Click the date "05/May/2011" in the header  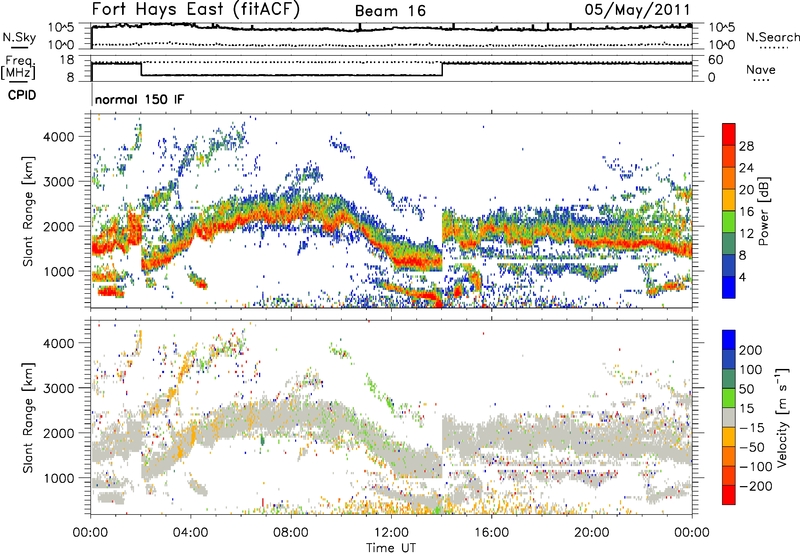point(637,10)
